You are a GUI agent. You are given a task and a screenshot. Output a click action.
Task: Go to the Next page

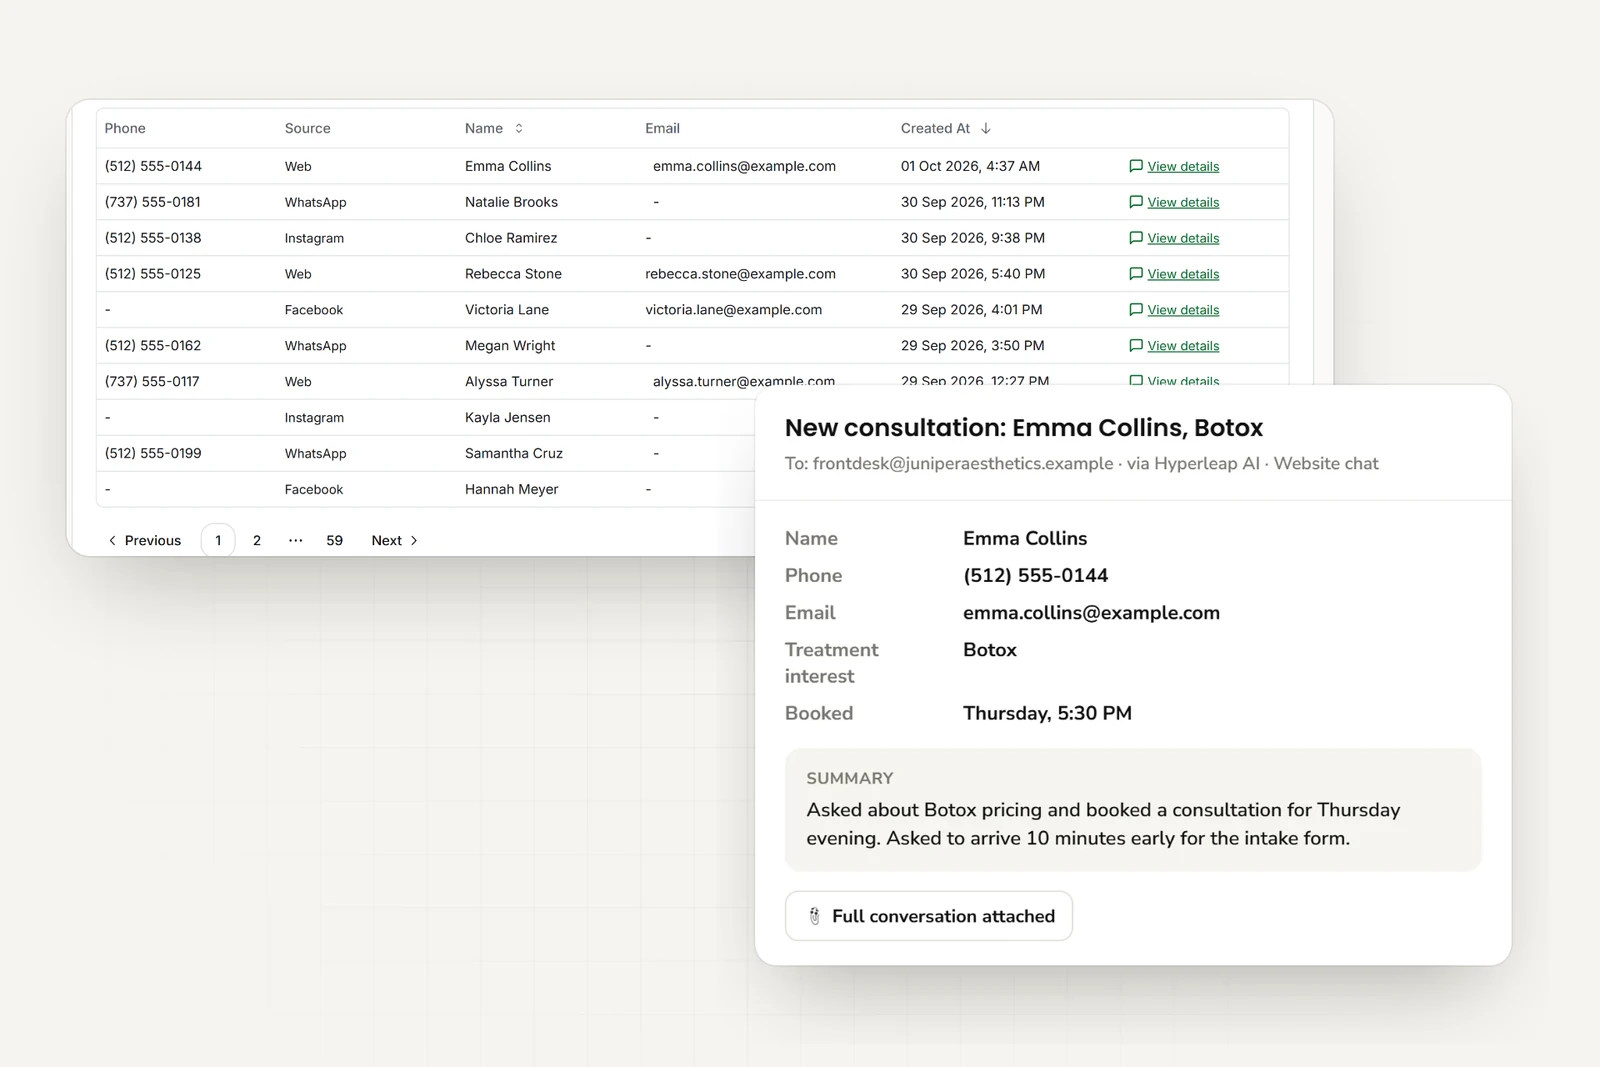coord(395,540)
